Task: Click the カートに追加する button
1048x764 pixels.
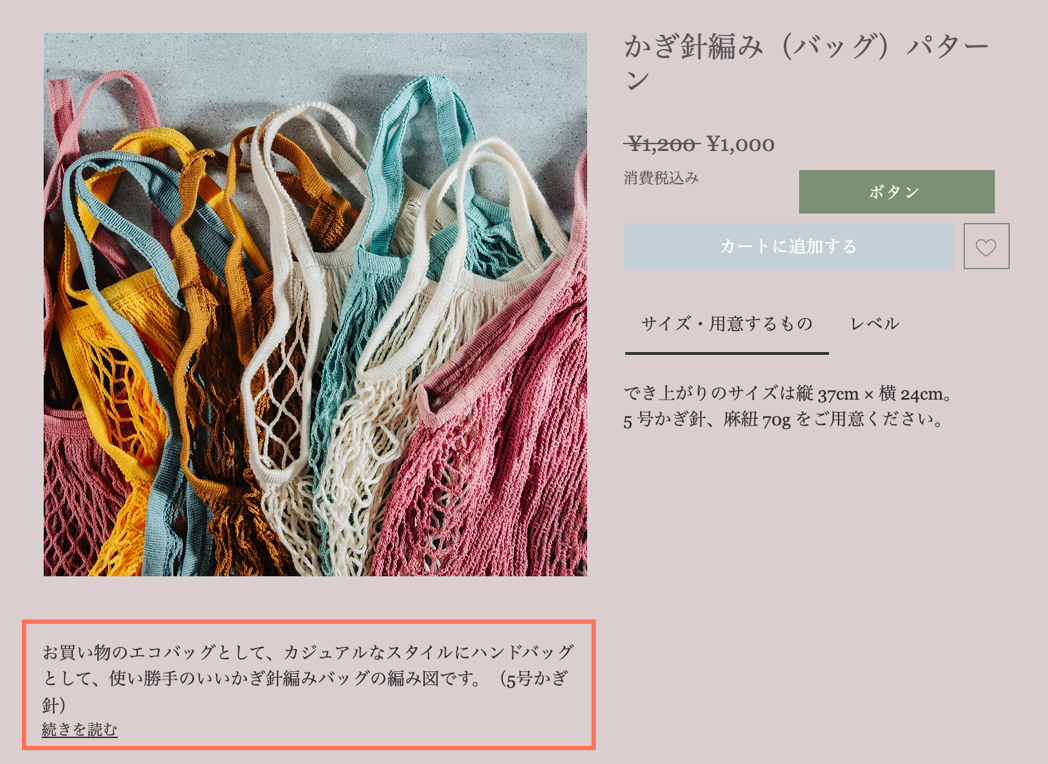Action: click(789, 246)
